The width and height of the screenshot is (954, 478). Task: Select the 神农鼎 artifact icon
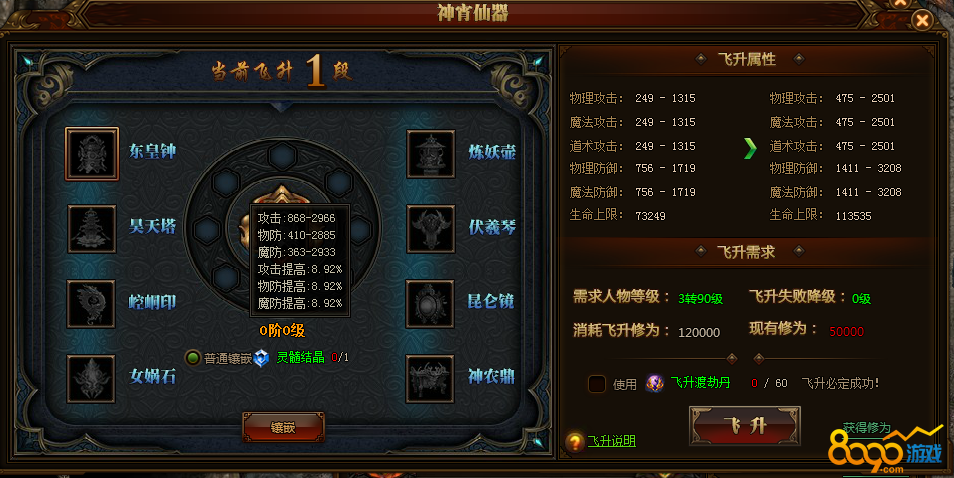[430, 379]
